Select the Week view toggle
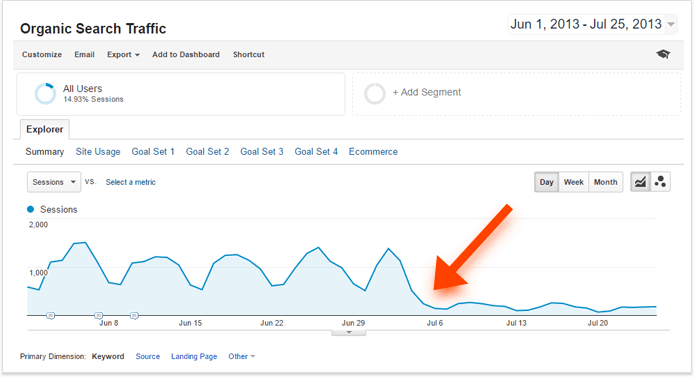Image resolution: width=694 pixels, height=377 pixels. click(574, 182)
